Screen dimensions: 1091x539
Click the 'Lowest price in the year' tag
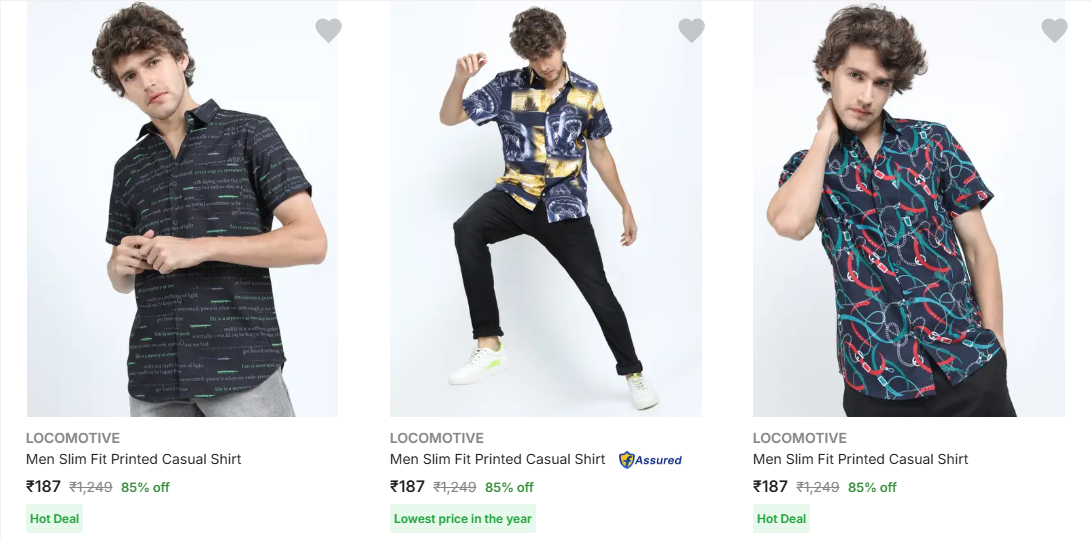click(x=462, y=518)
